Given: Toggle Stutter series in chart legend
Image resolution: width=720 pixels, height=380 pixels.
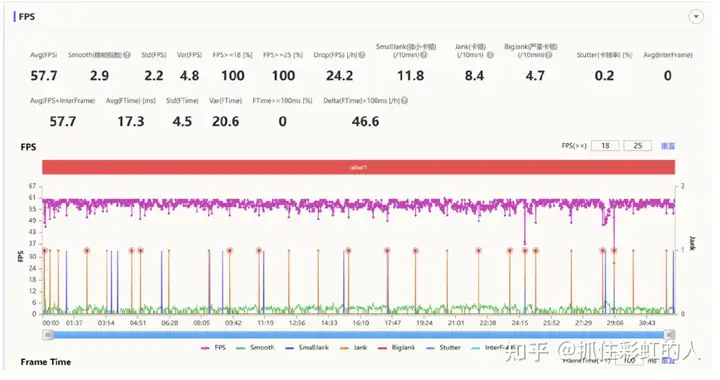Looking at the screenshot, I should [x=443, y=347].
